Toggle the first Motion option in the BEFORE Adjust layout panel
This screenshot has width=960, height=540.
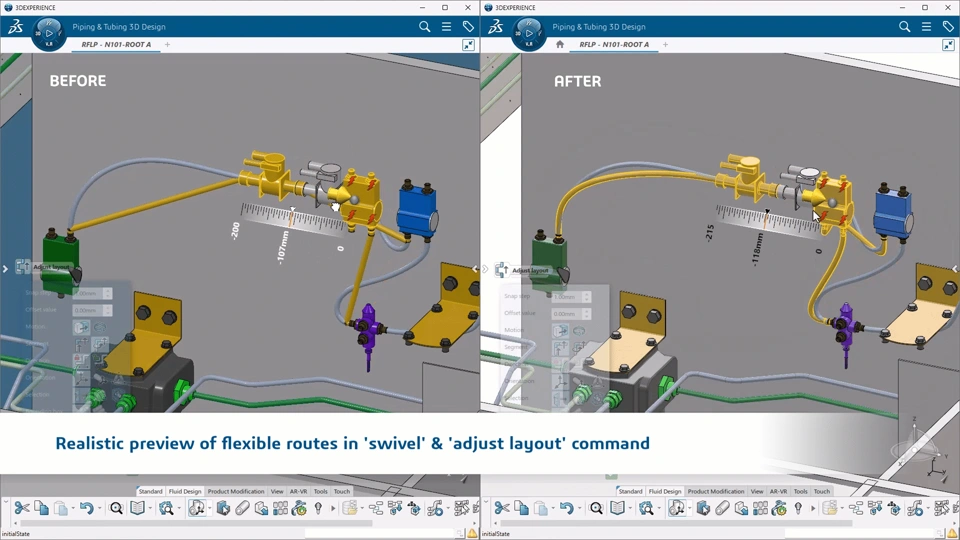[81, 327]
